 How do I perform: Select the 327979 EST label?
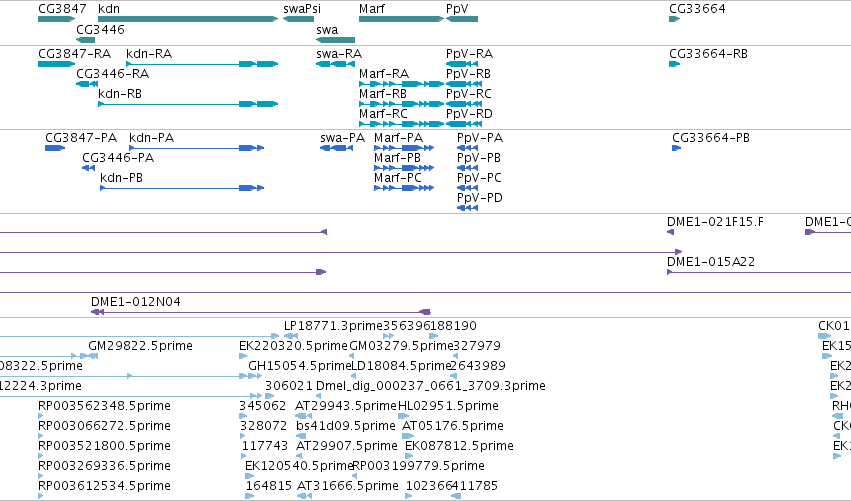[477, 346]
